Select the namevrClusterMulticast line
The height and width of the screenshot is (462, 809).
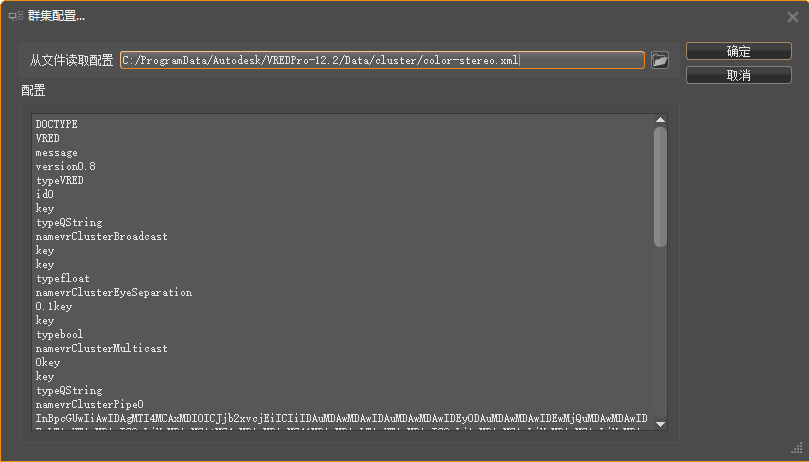102,348
